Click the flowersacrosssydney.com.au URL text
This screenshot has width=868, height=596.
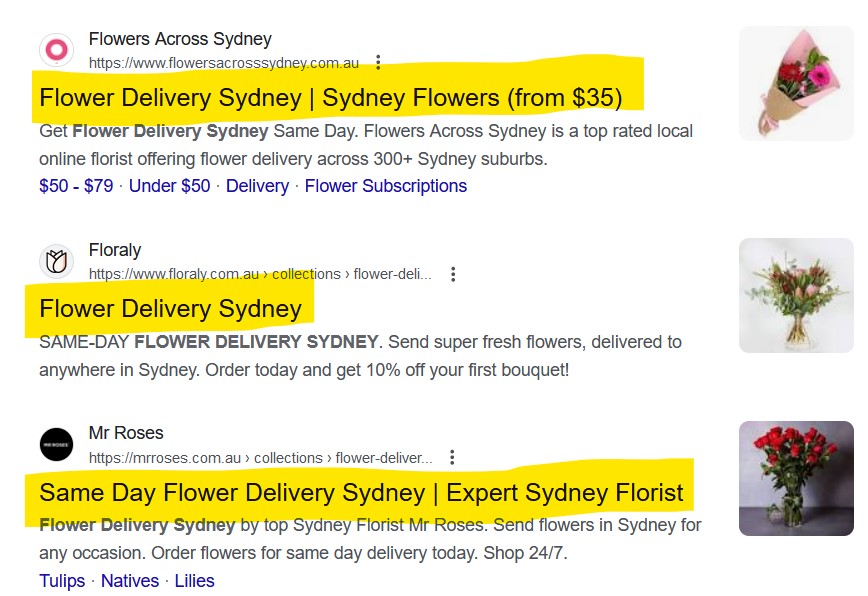[x=222, y=62]
